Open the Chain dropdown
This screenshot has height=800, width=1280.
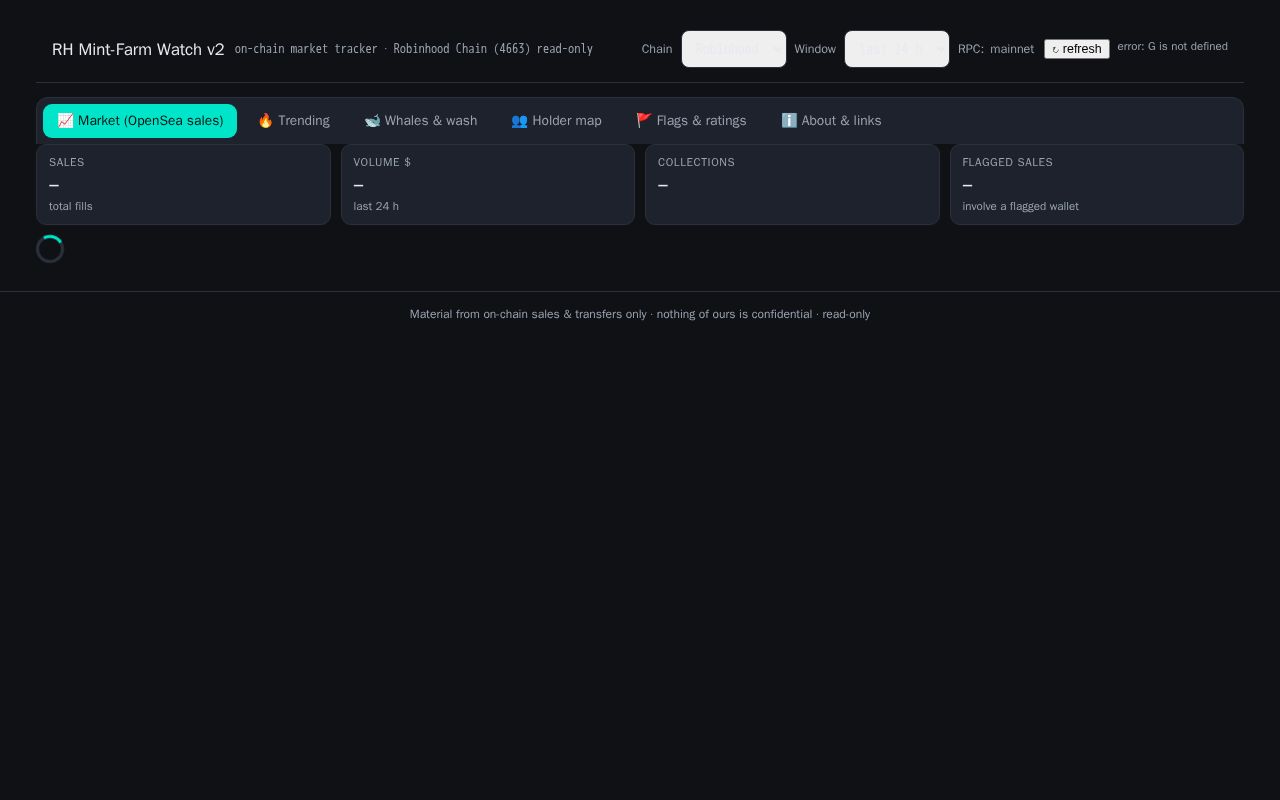click(734, 49)
